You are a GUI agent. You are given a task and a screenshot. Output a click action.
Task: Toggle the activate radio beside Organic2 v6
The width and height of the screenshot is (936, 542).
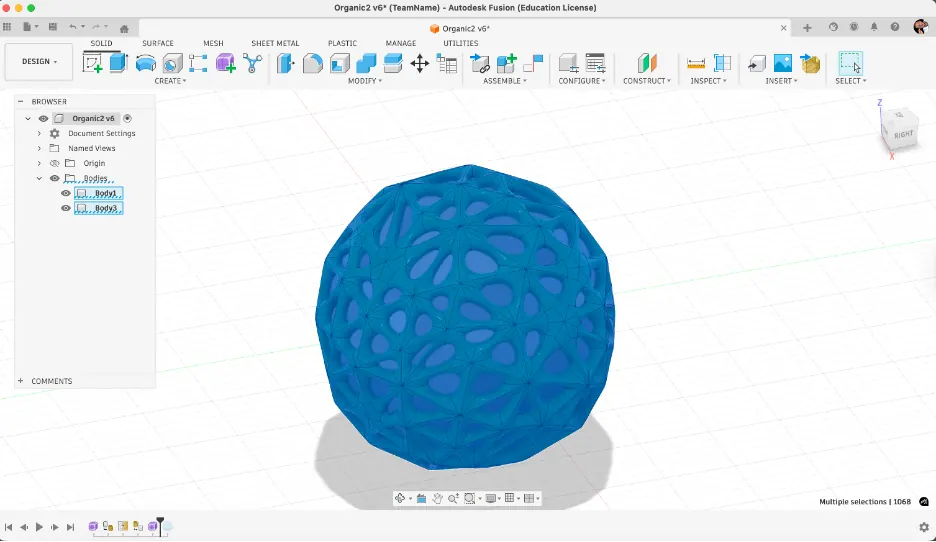[127, 118]
